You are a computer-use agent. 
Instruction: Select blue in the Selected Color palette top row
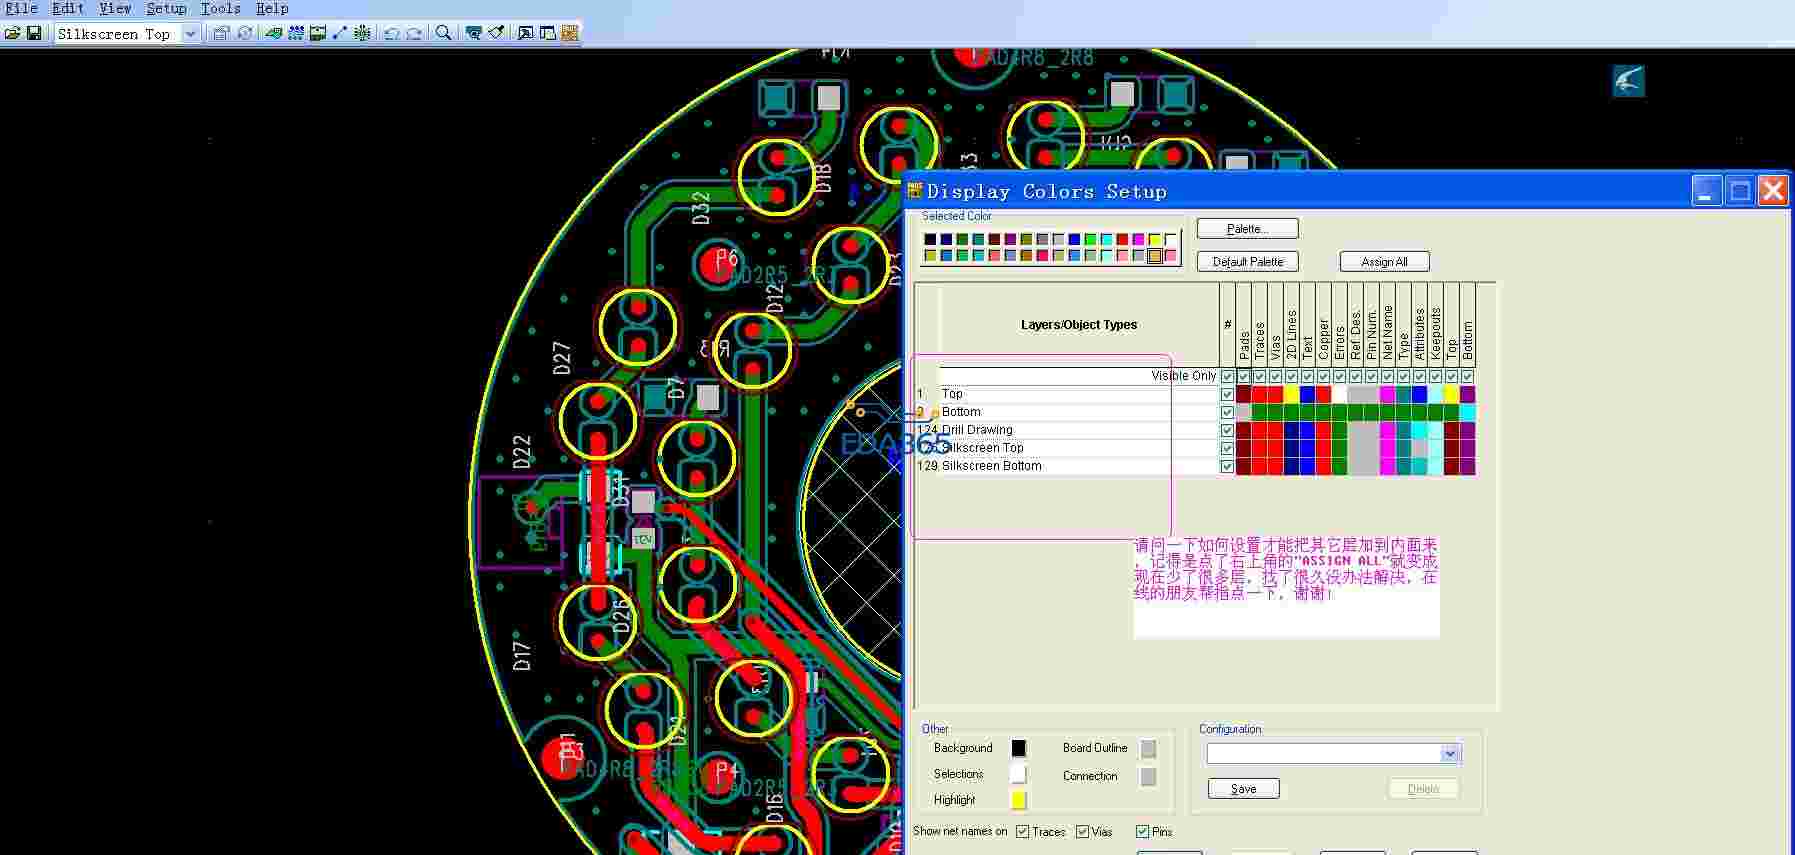point(1074,239)
